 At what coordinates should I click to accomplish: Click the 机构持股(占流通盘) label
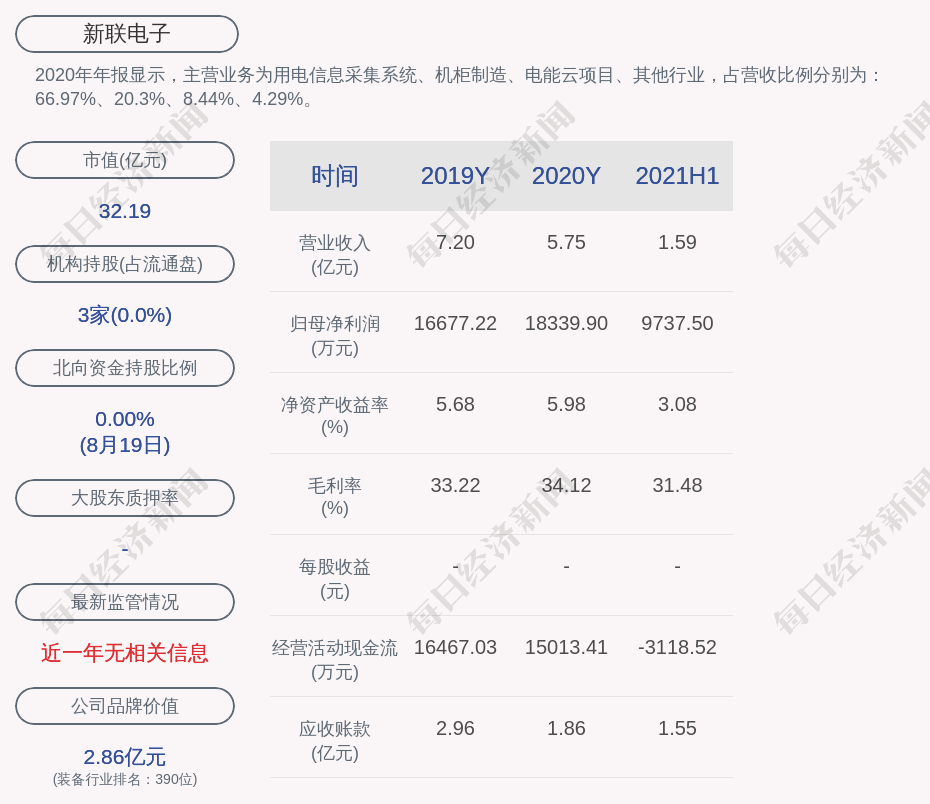tap(125, 264)
